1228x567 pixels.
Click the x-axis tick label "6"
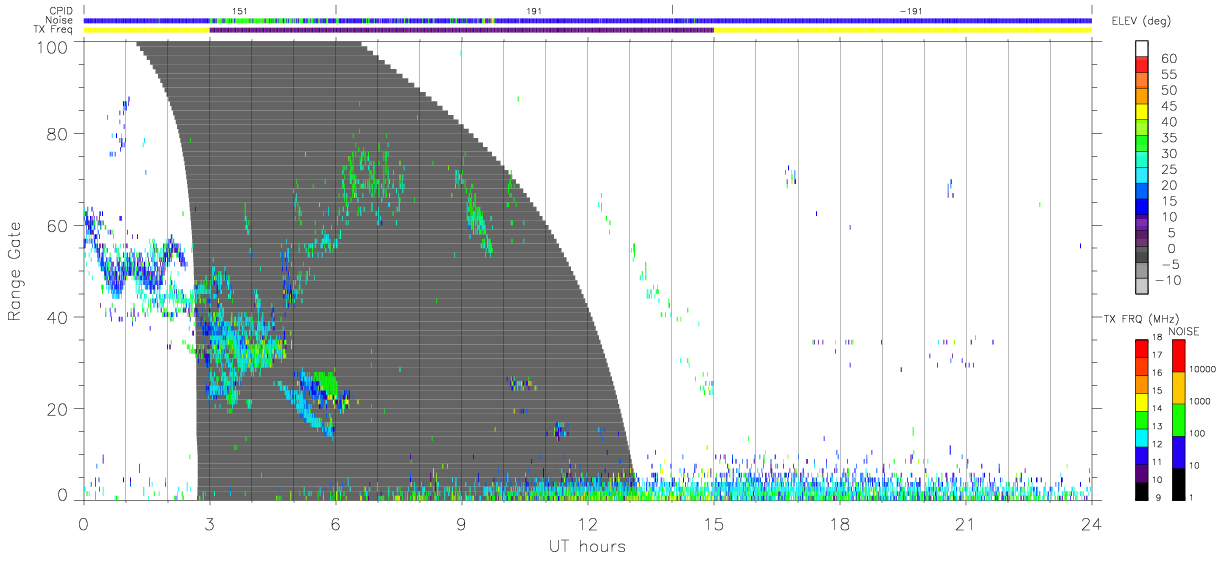335,524
